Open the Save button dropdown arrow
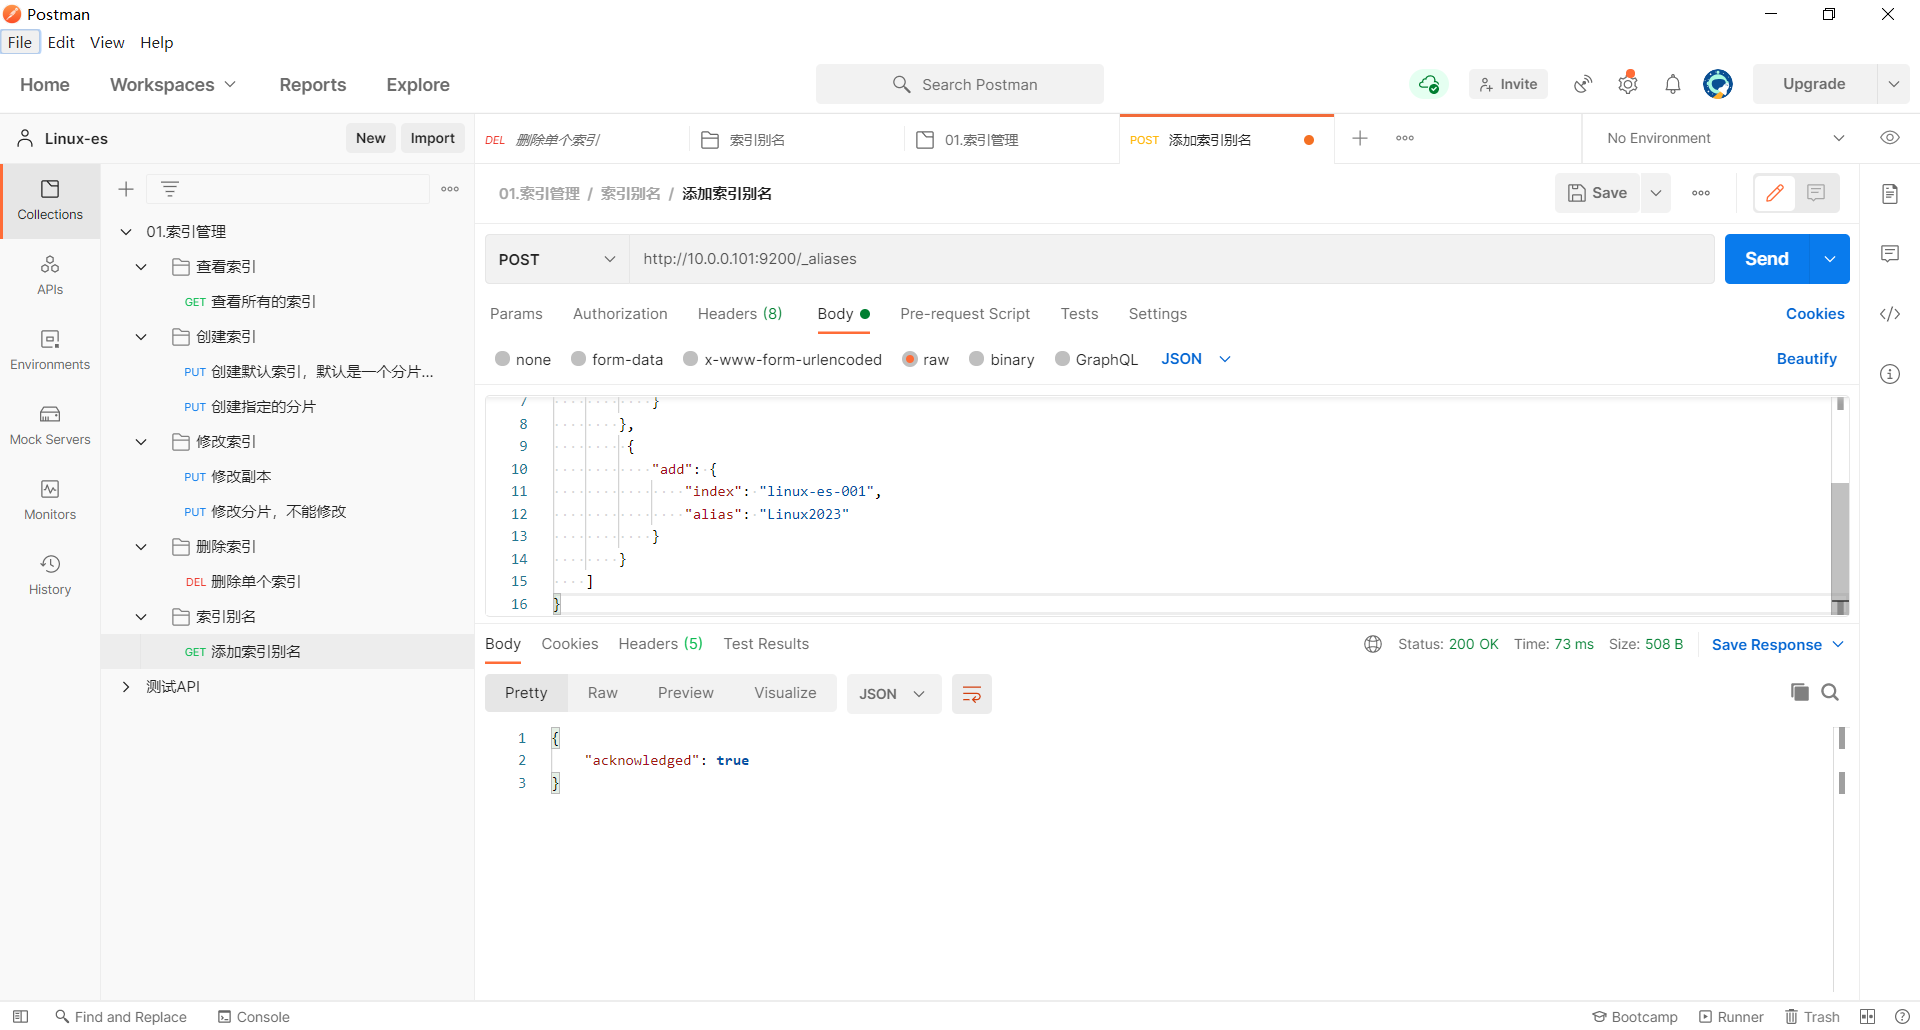The image size is (1920, 1030). click(x=1656, y=193)
